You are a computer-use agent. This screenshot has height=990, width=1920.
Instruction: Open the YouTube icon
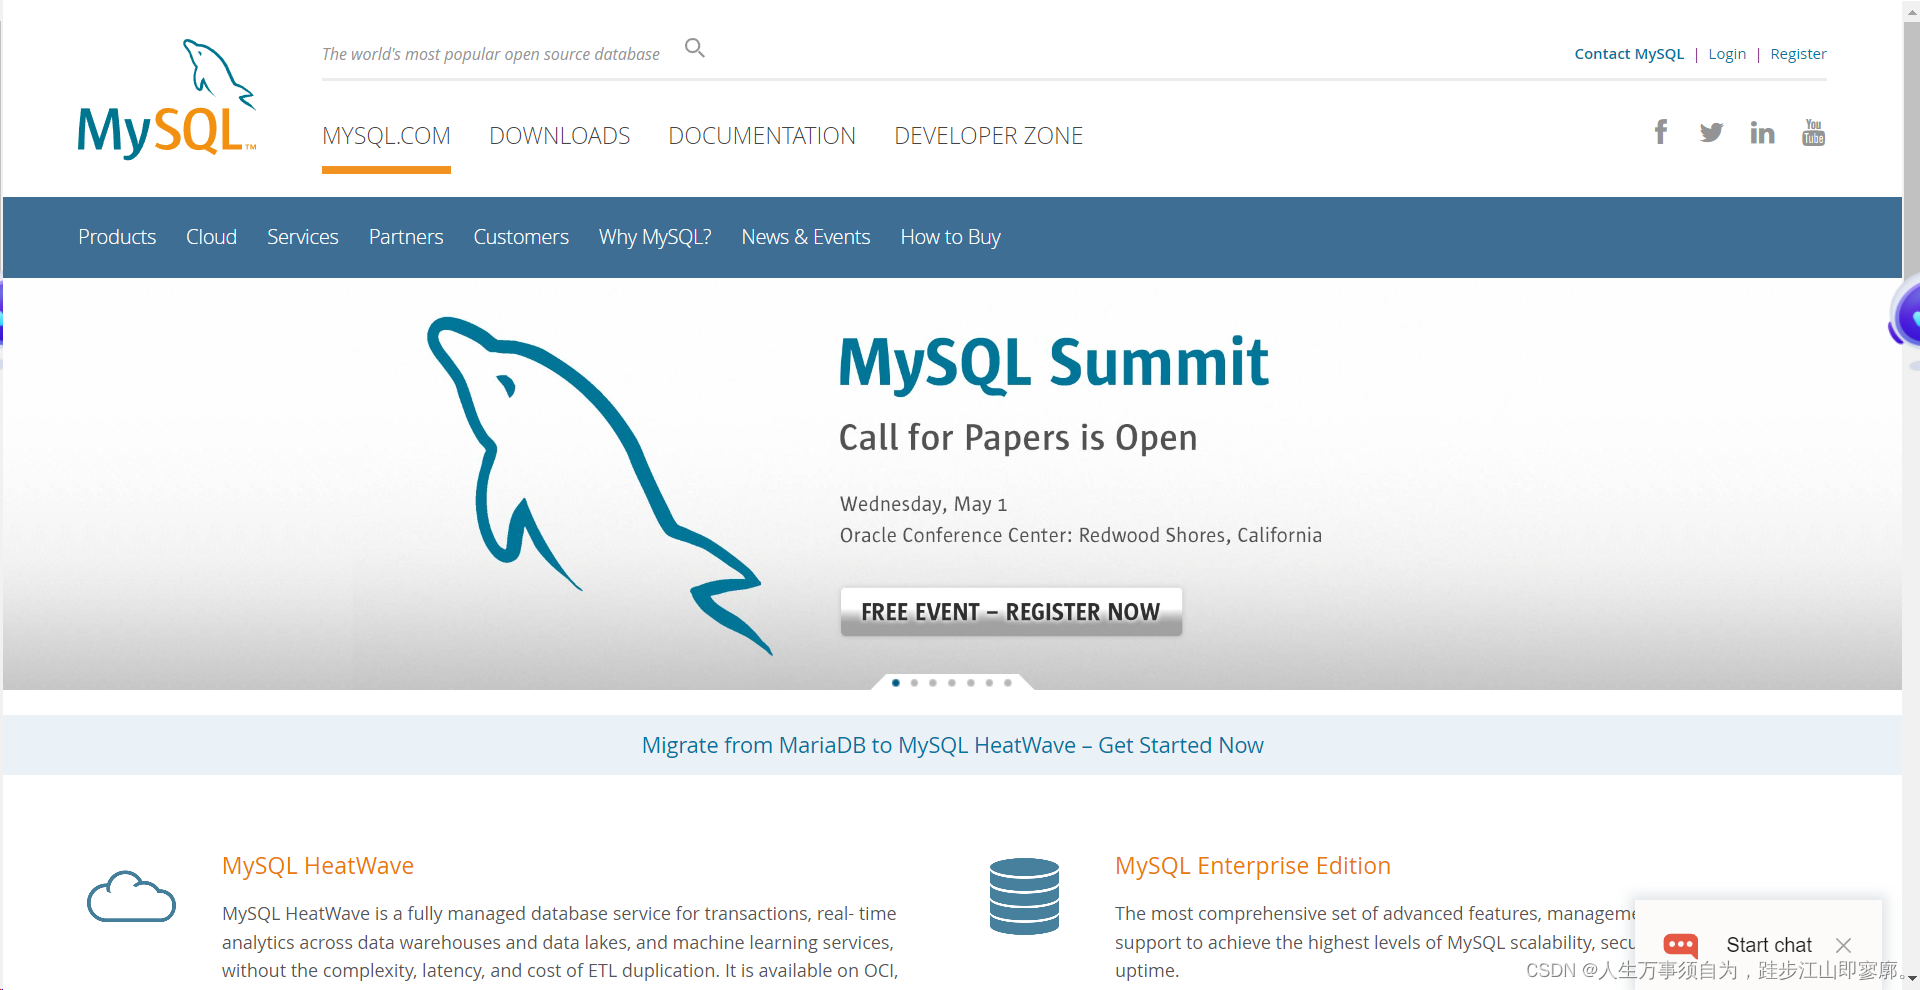(x=1813, y=132)
